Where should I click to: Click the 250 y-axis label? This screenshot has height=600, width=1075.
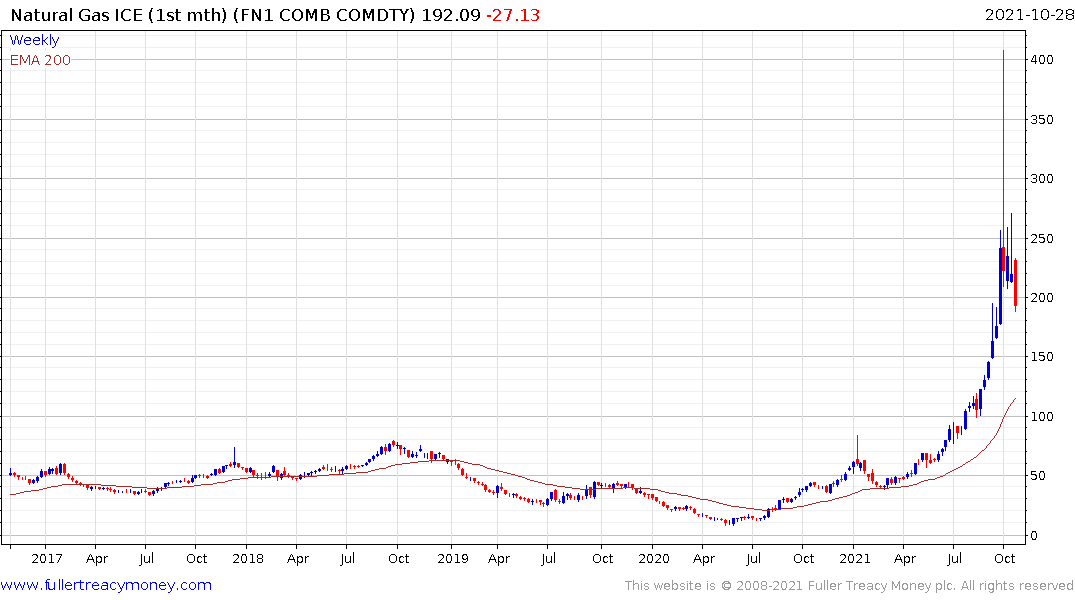(x=1042, y=239)
